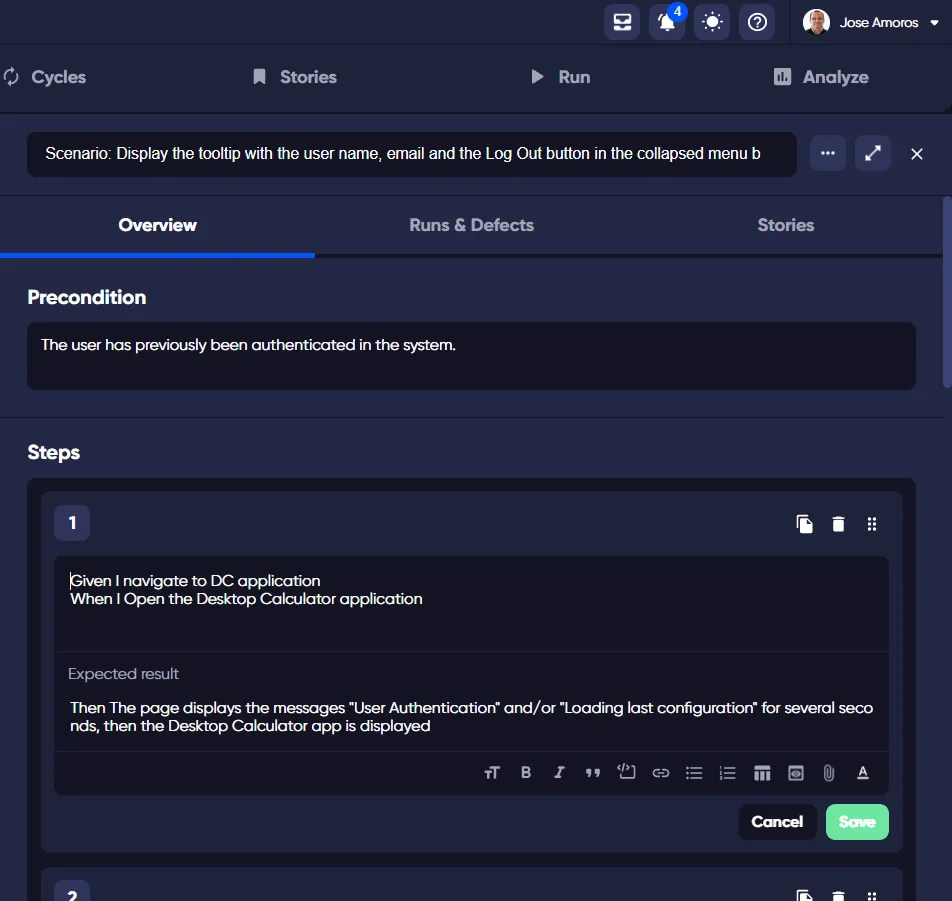Save the step 1 changes

857,822
